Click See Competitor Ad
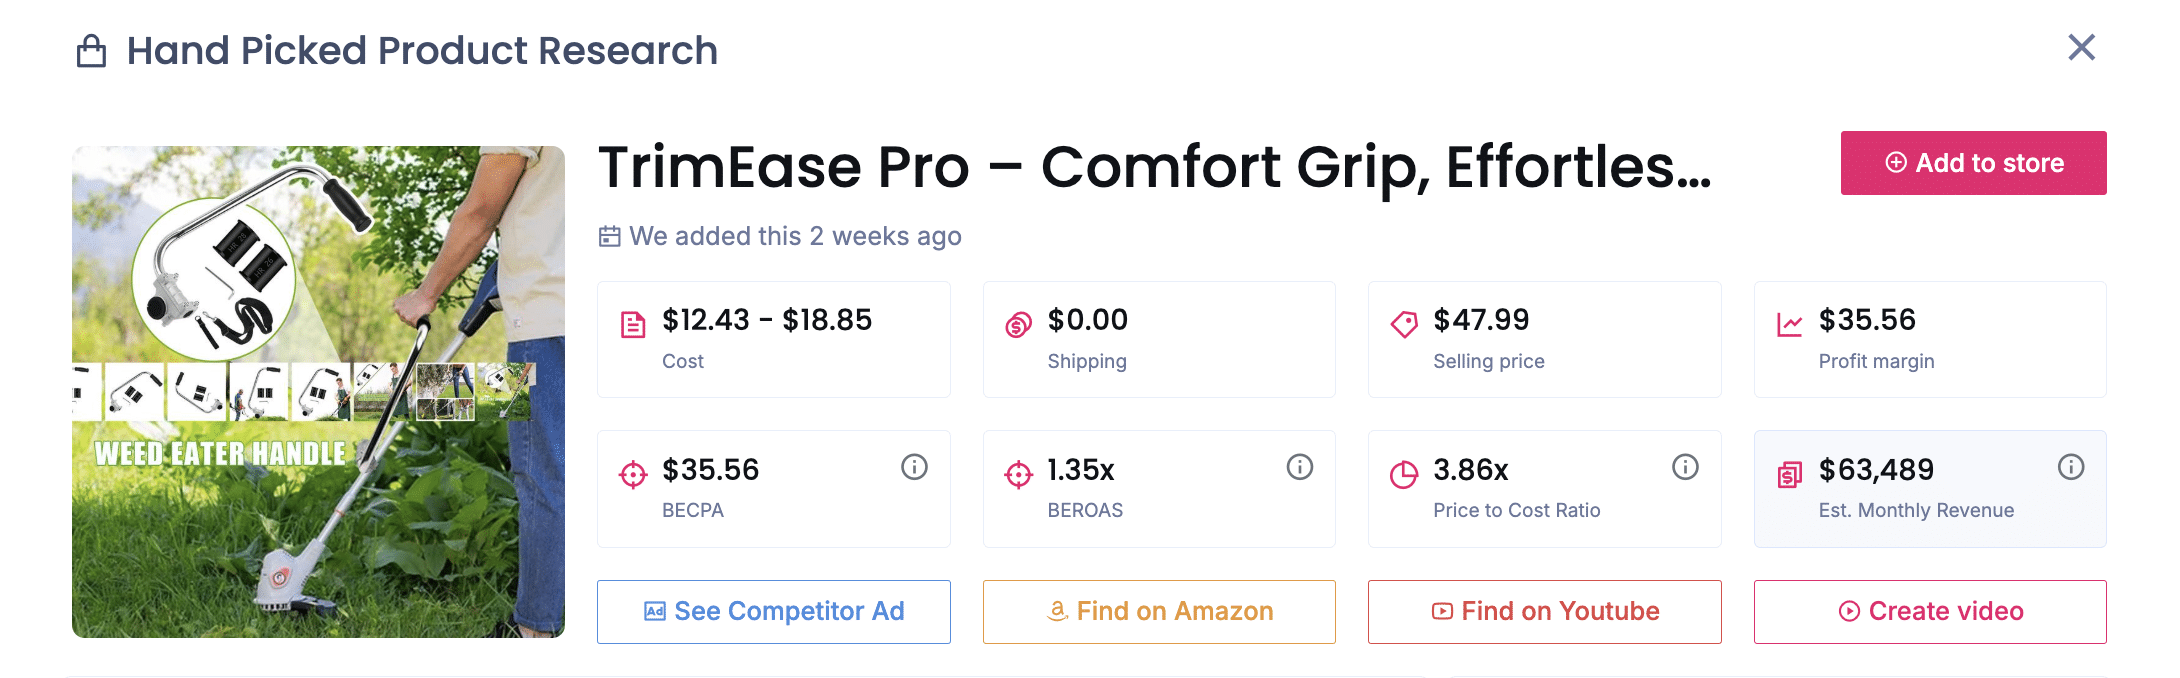Image resolution: width=2180 pixels, height=678 pixels. tap(773, 611)
